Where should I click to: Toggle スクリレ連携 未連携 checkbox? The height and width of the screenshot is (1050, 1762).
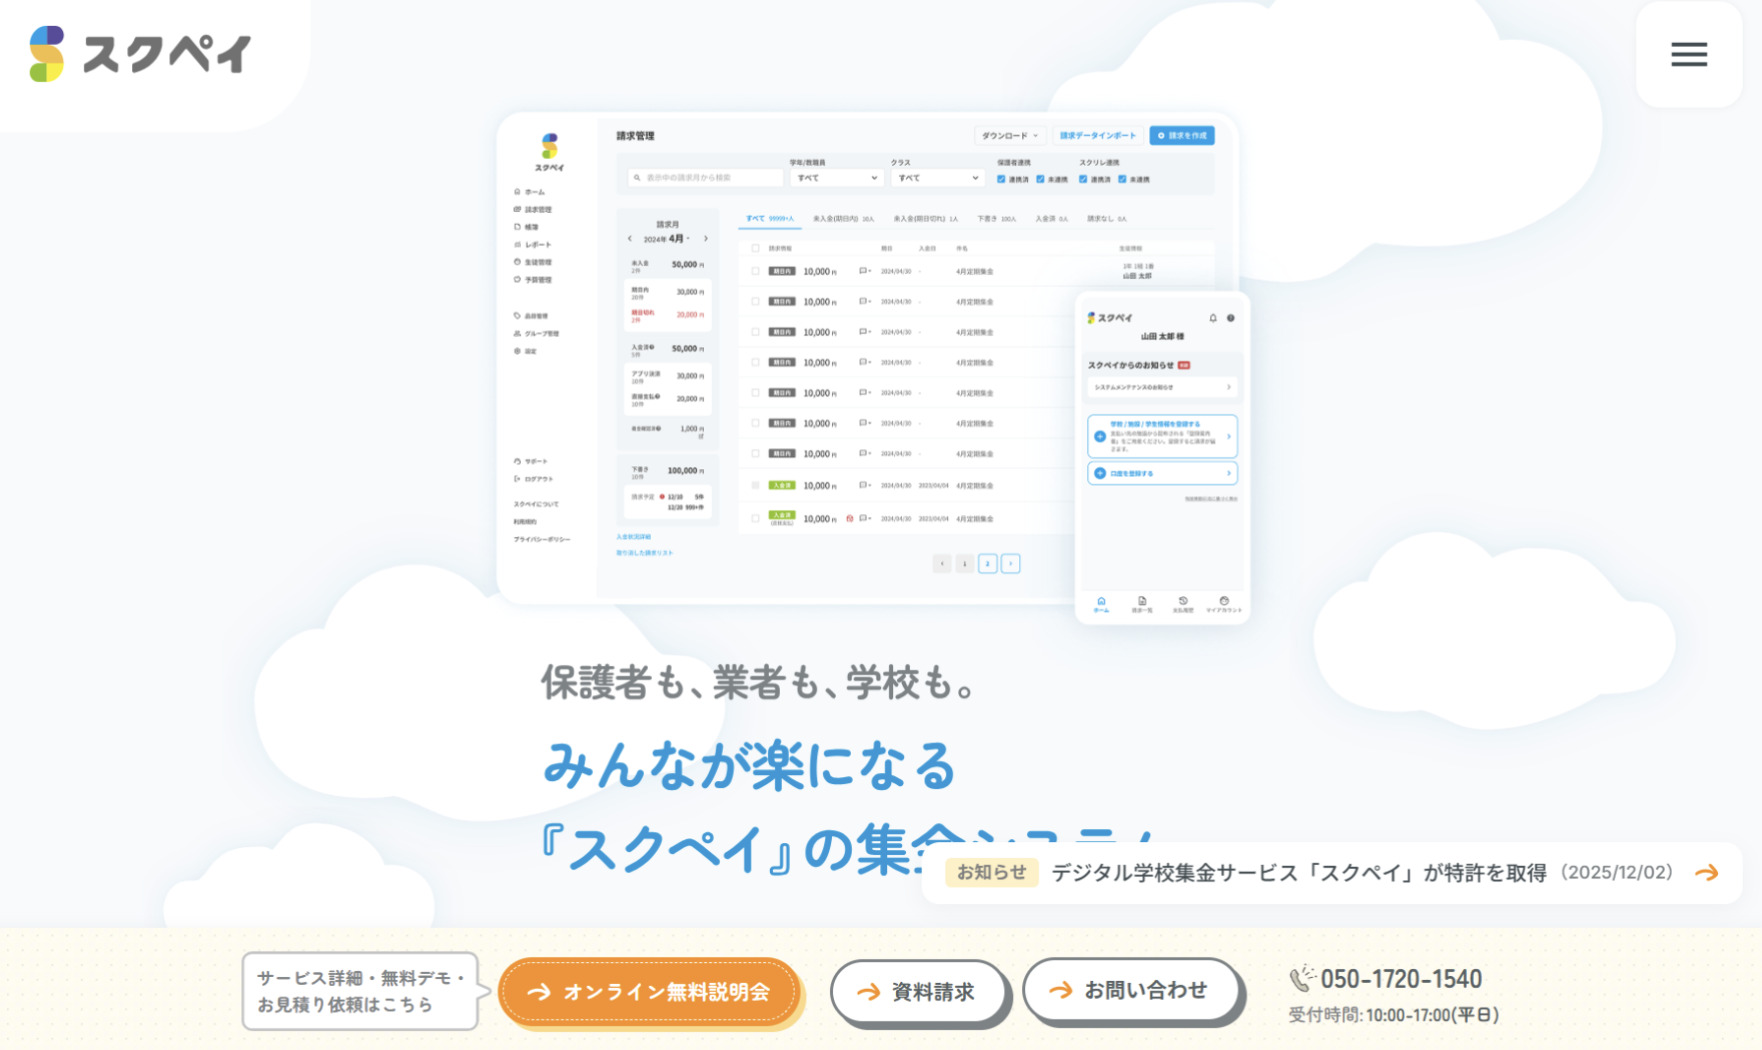click(1122, 179)
